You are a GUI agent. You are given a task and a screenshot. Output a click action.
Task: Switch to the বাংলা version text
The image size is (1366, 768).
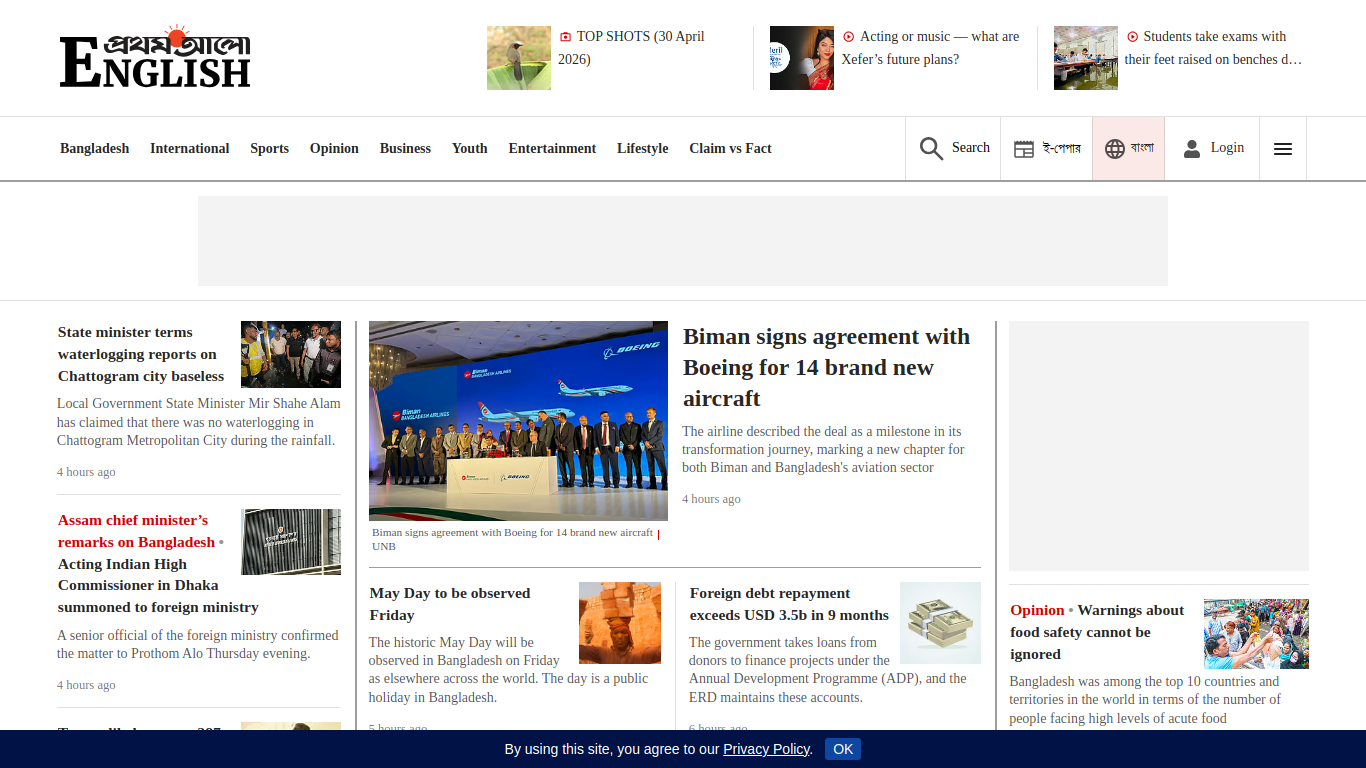[x=1142, y=148]
